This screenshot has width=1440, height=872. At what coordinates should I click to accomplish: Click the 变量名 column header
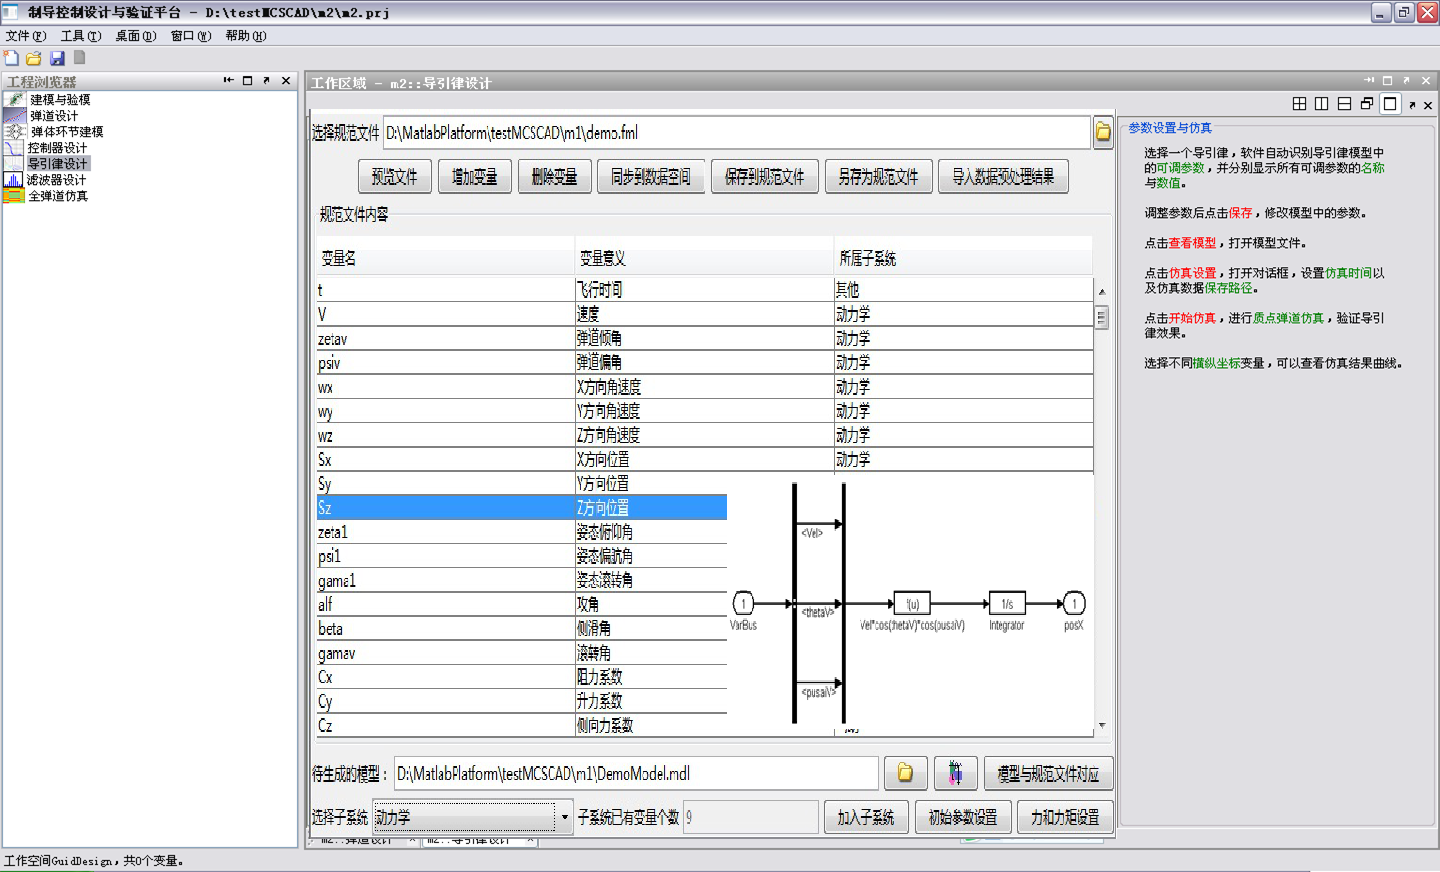pos(445,258)
